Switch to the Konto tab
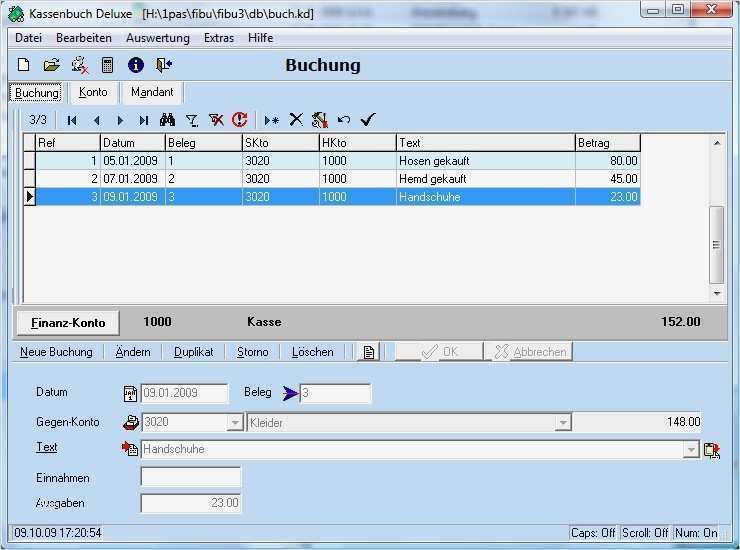740x550 pixels. point(93,92)
